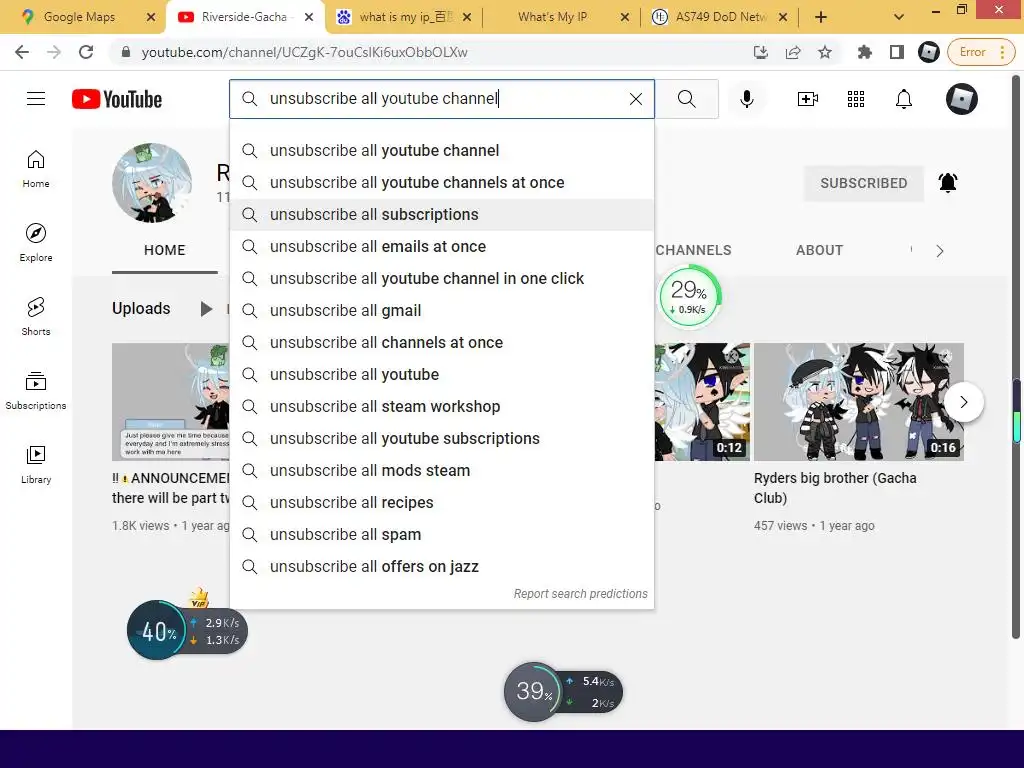
Task: Open the notifications bell in header
Action: click(904, 99)
